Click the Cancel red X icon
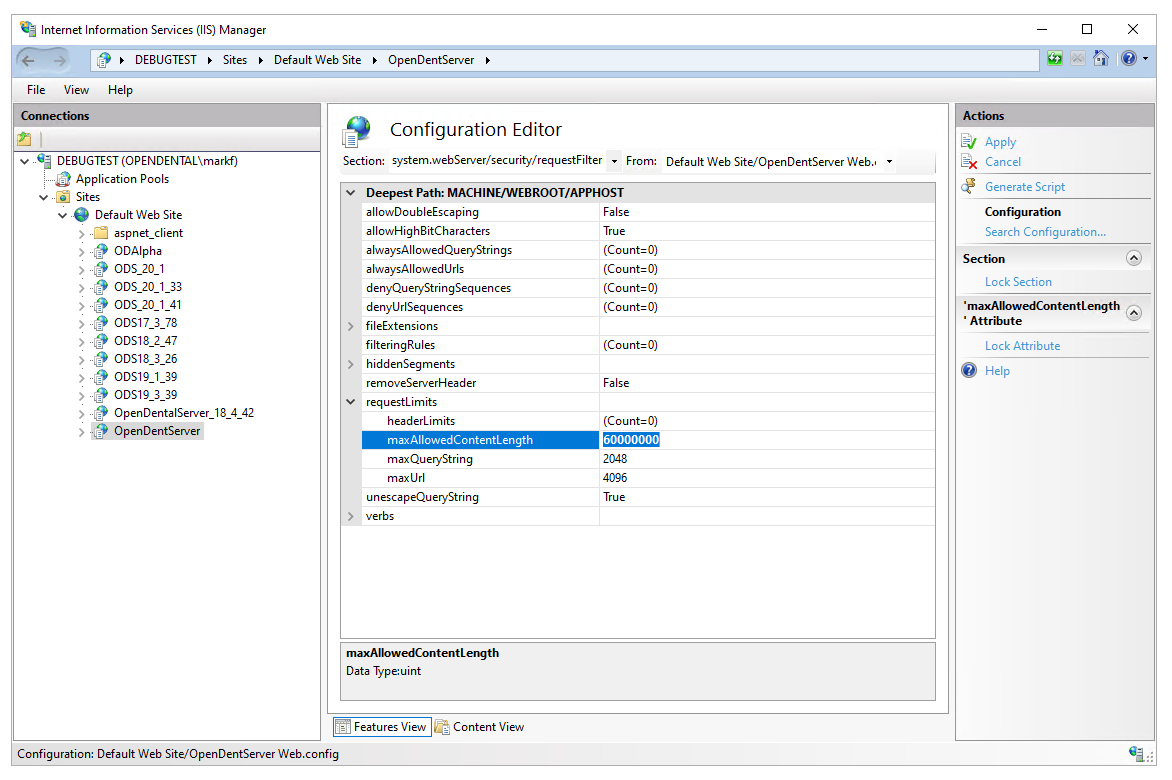Image resolution: width=1172 pixels, height=780 pixels. [968, 162]
